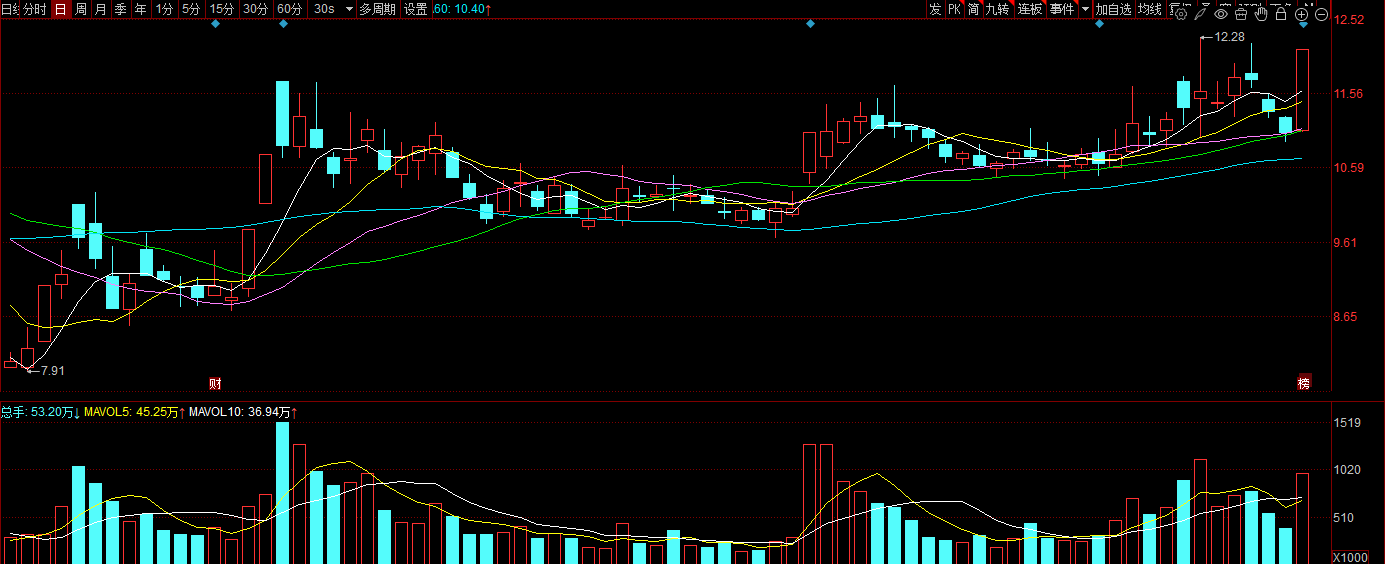This screenshot has height=564, width=1385.
Task: Click the 榜 ranking marker on chart
Action: (1304, 383)
